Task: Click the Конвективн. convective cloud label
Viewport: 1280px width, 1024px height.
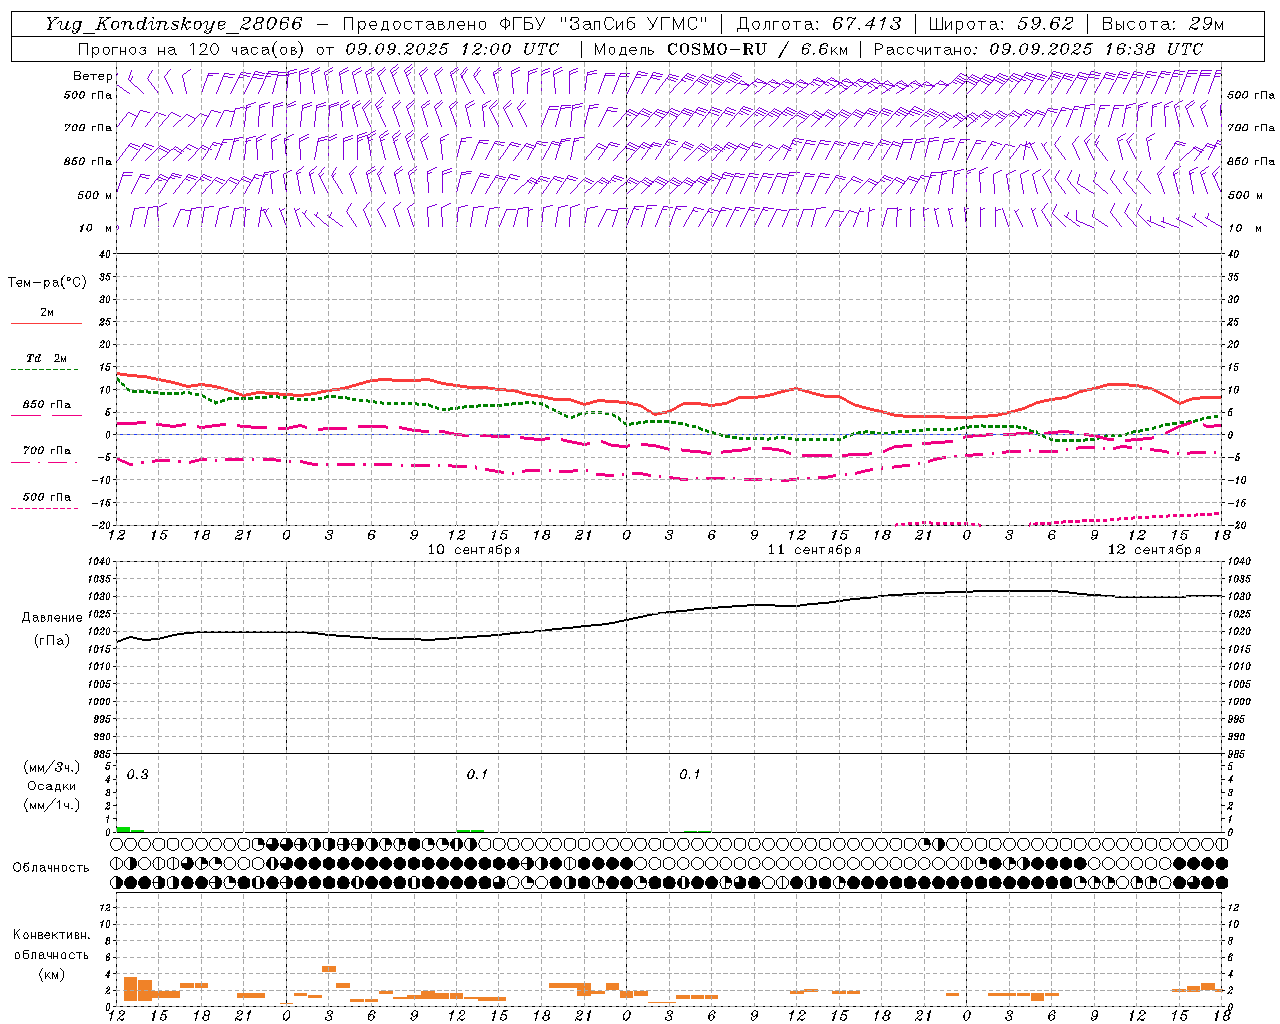Action: pos(51,935)
